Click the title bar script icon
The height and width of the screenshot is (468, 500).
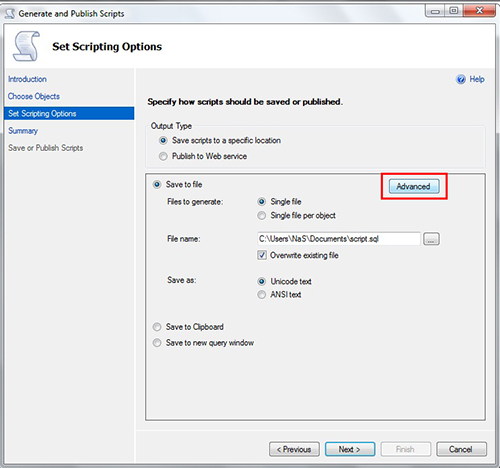pos(10,14)
